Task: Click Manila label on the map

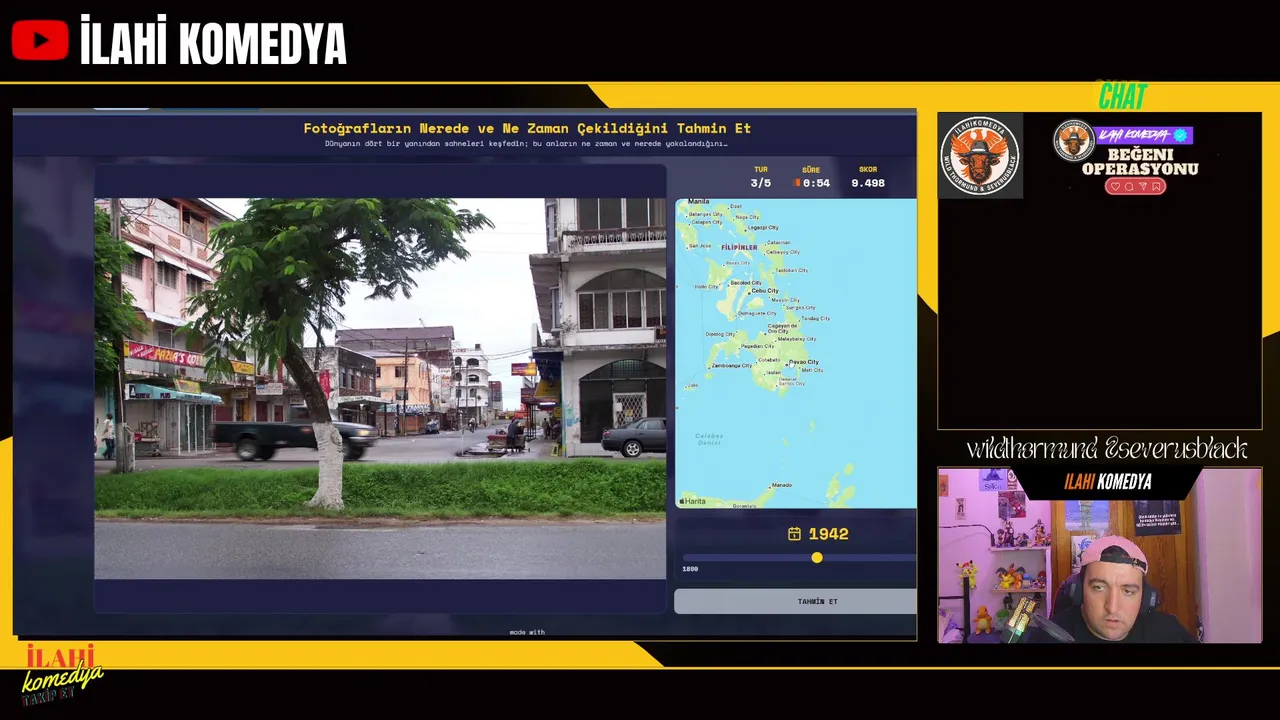Action: (x=698, y=201)
